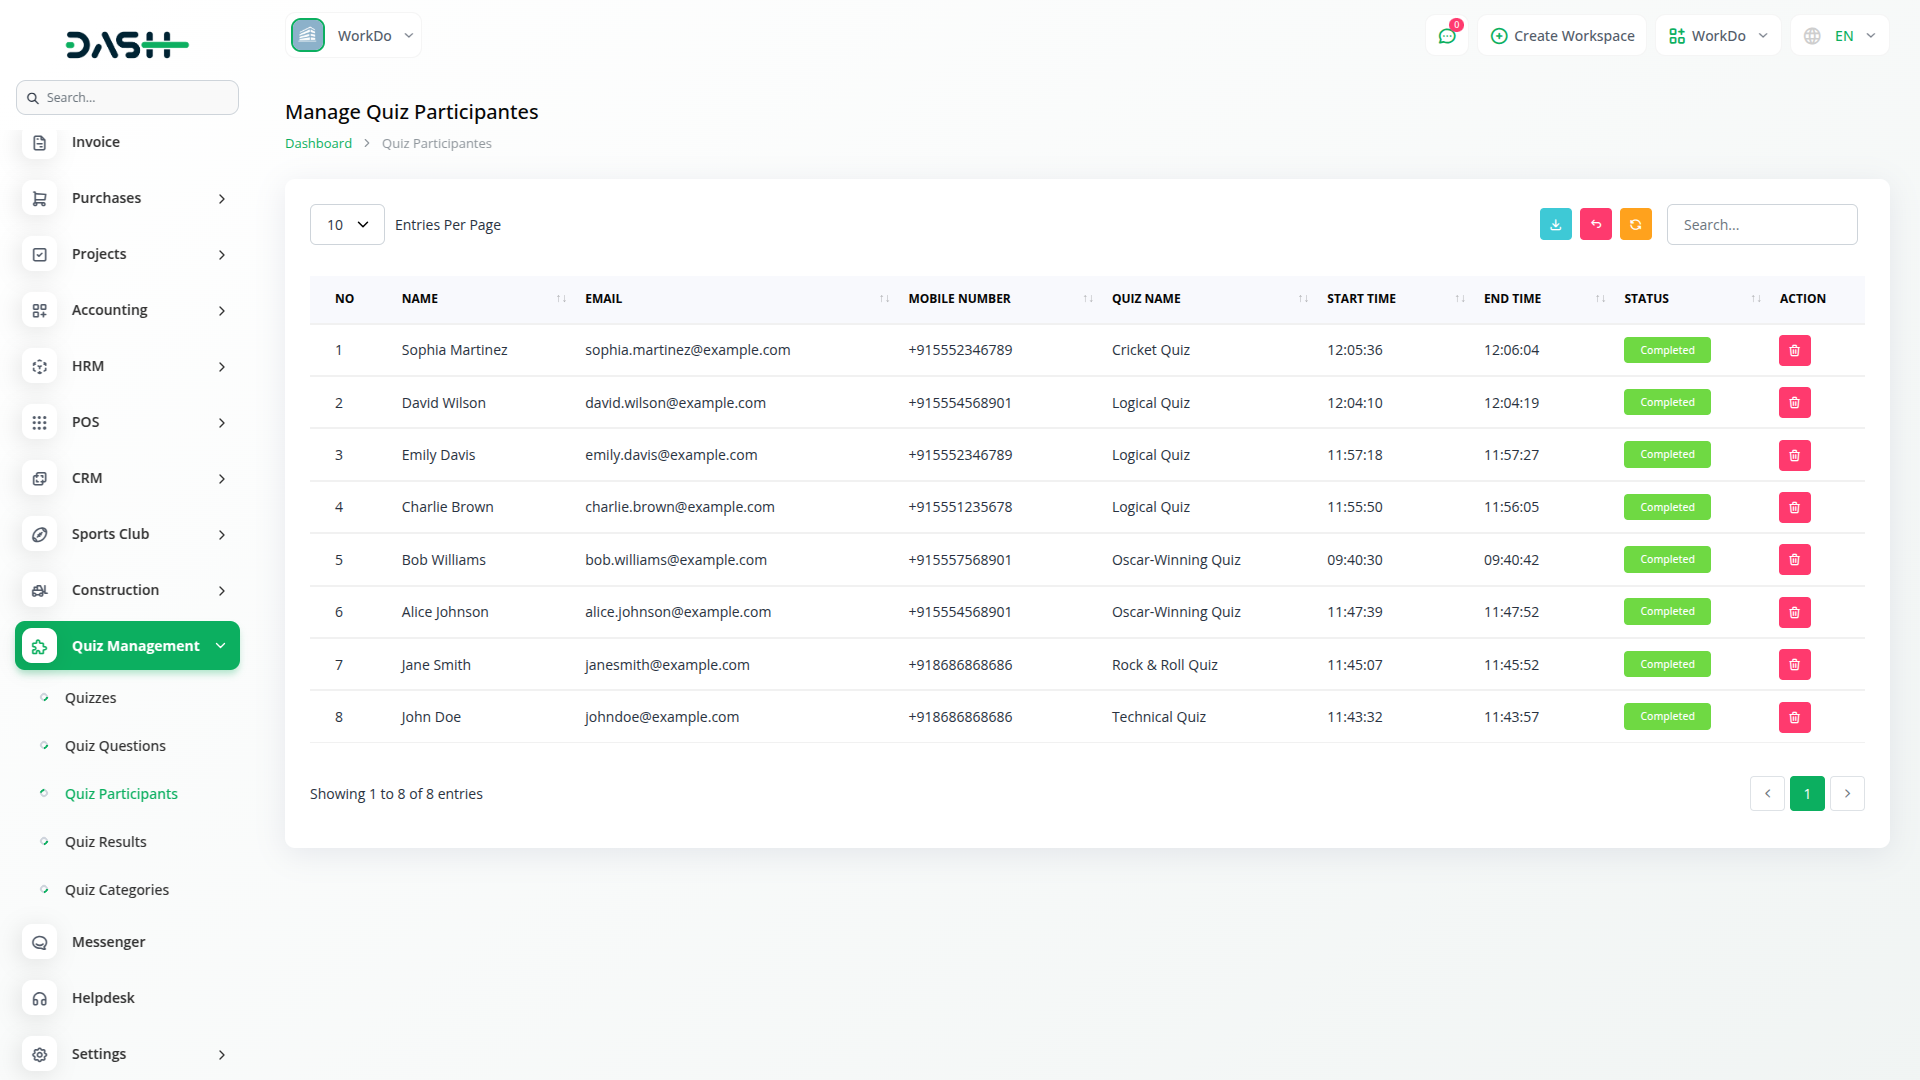1920x1080 pixels.
Task: Click Completed badge for Sophia Martinez
Action: [1667, 350]
